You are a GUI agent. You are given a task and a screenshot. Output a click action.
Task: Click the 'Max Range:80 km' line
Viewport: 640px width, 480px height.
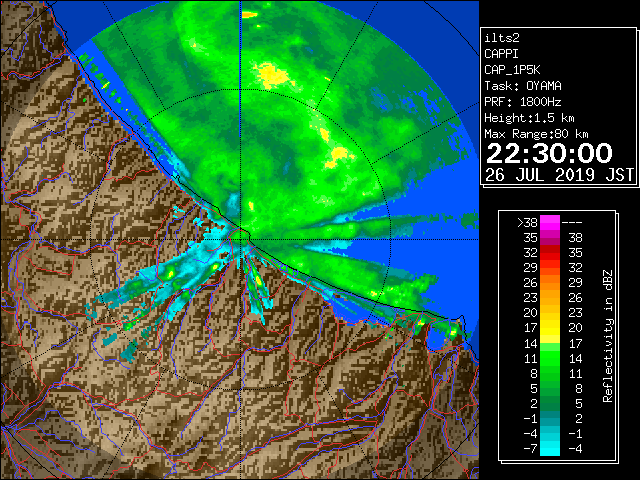536,134
